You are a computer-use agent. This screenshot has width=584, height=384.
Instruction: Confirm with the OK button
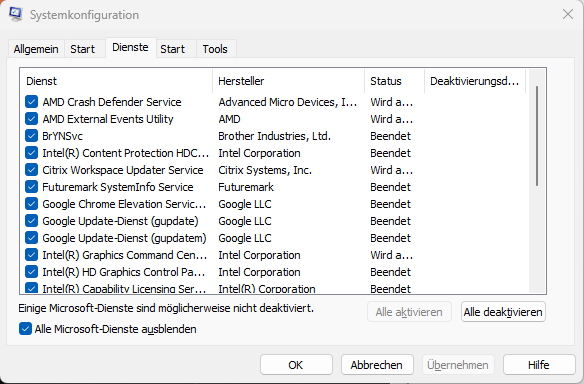click(x=296, y=365)
